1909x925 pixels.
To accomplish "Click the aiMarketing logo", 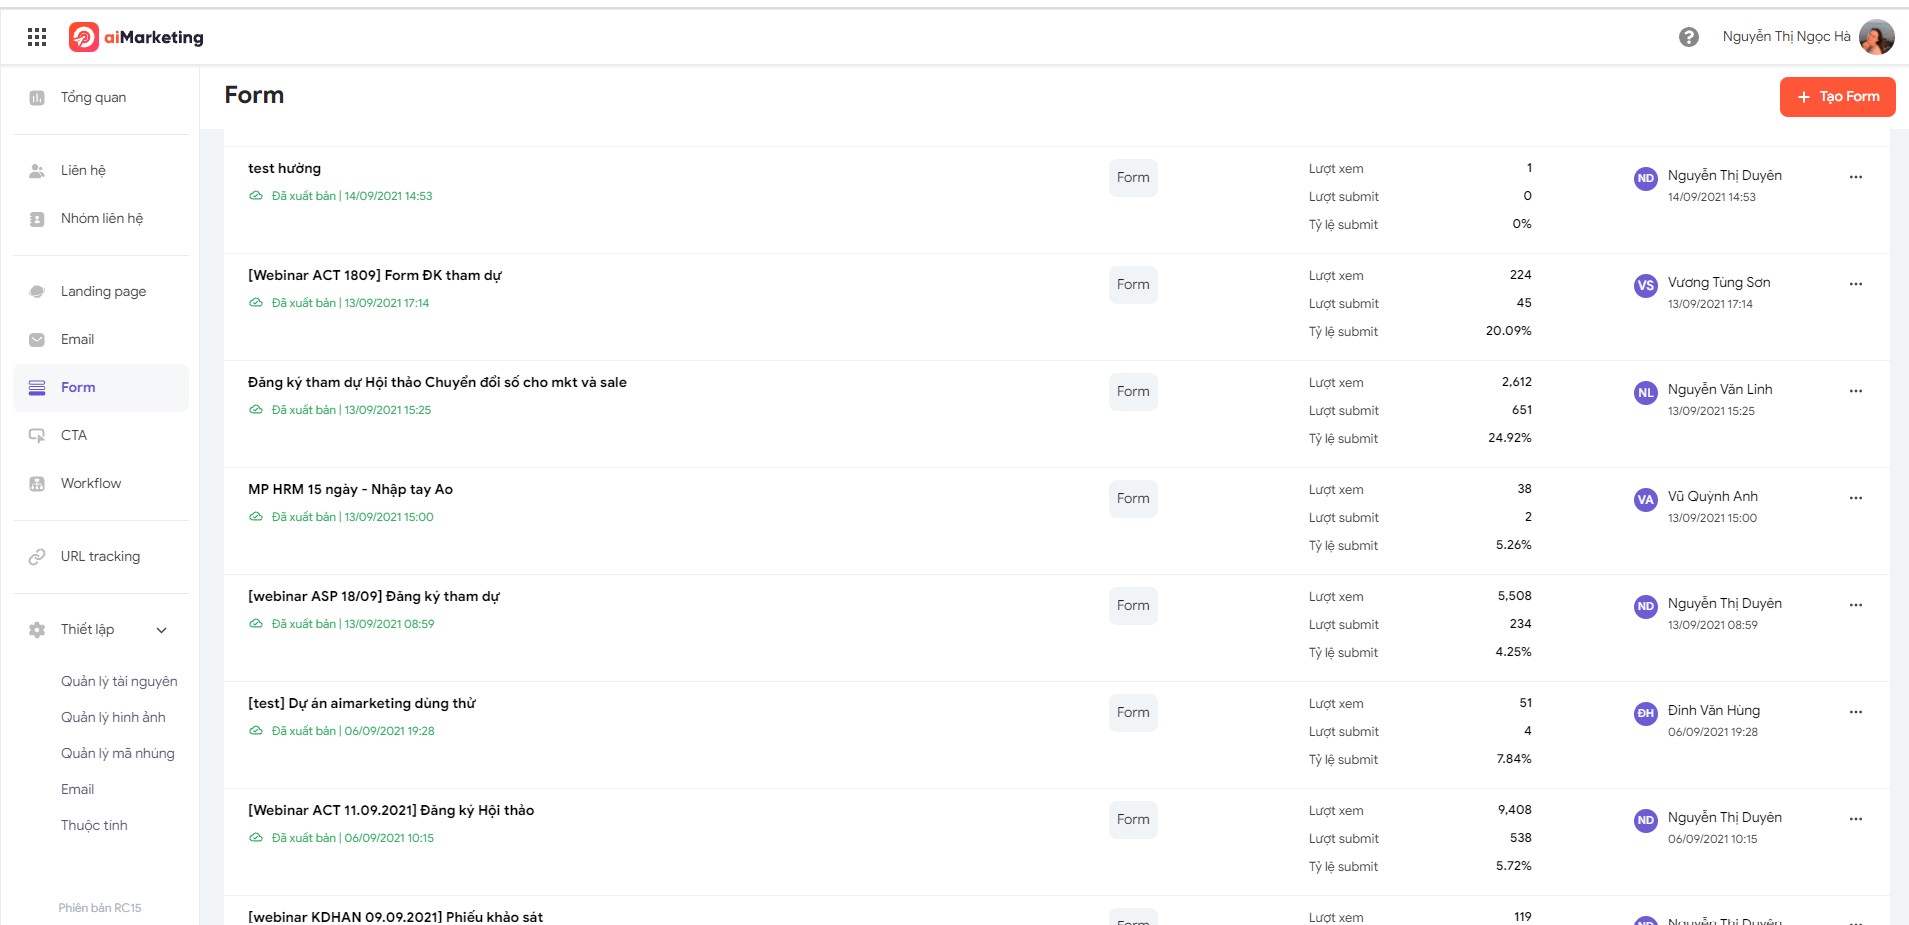I will pos(136,37).
